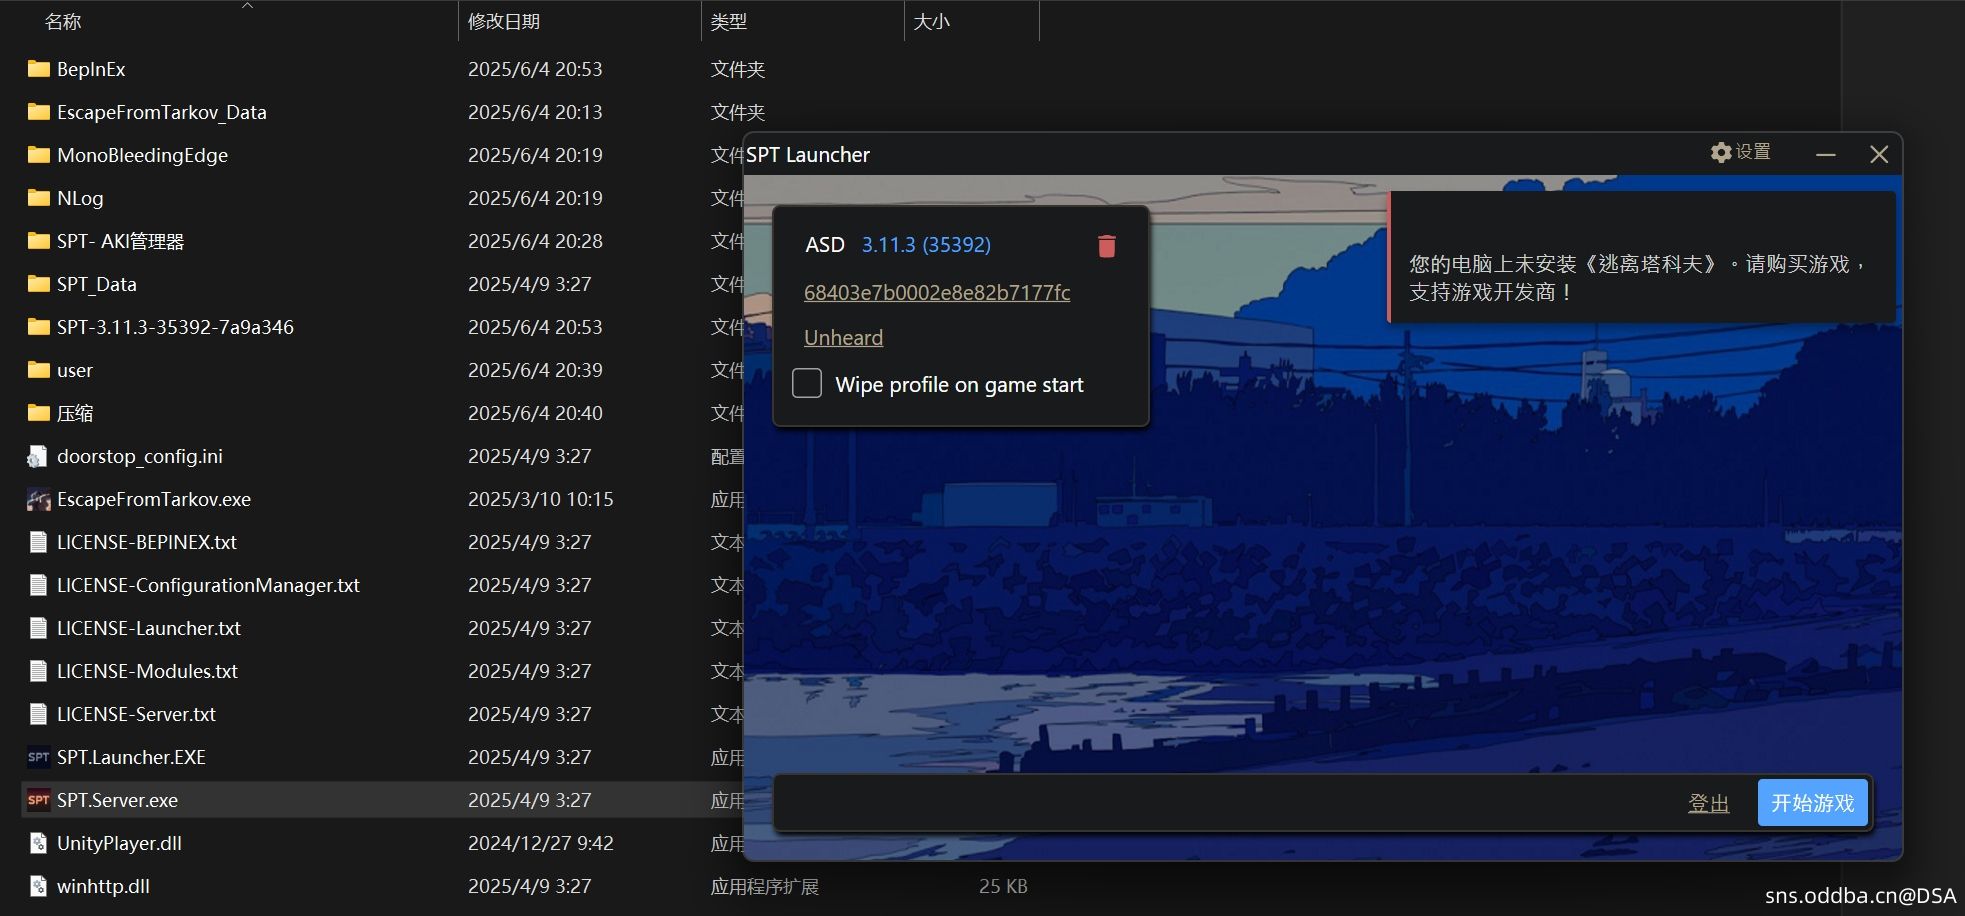Click the LICENSE-ConfigurationManager.txt file icon
Screen dimensions: 1965x916
tap(38, 585)
